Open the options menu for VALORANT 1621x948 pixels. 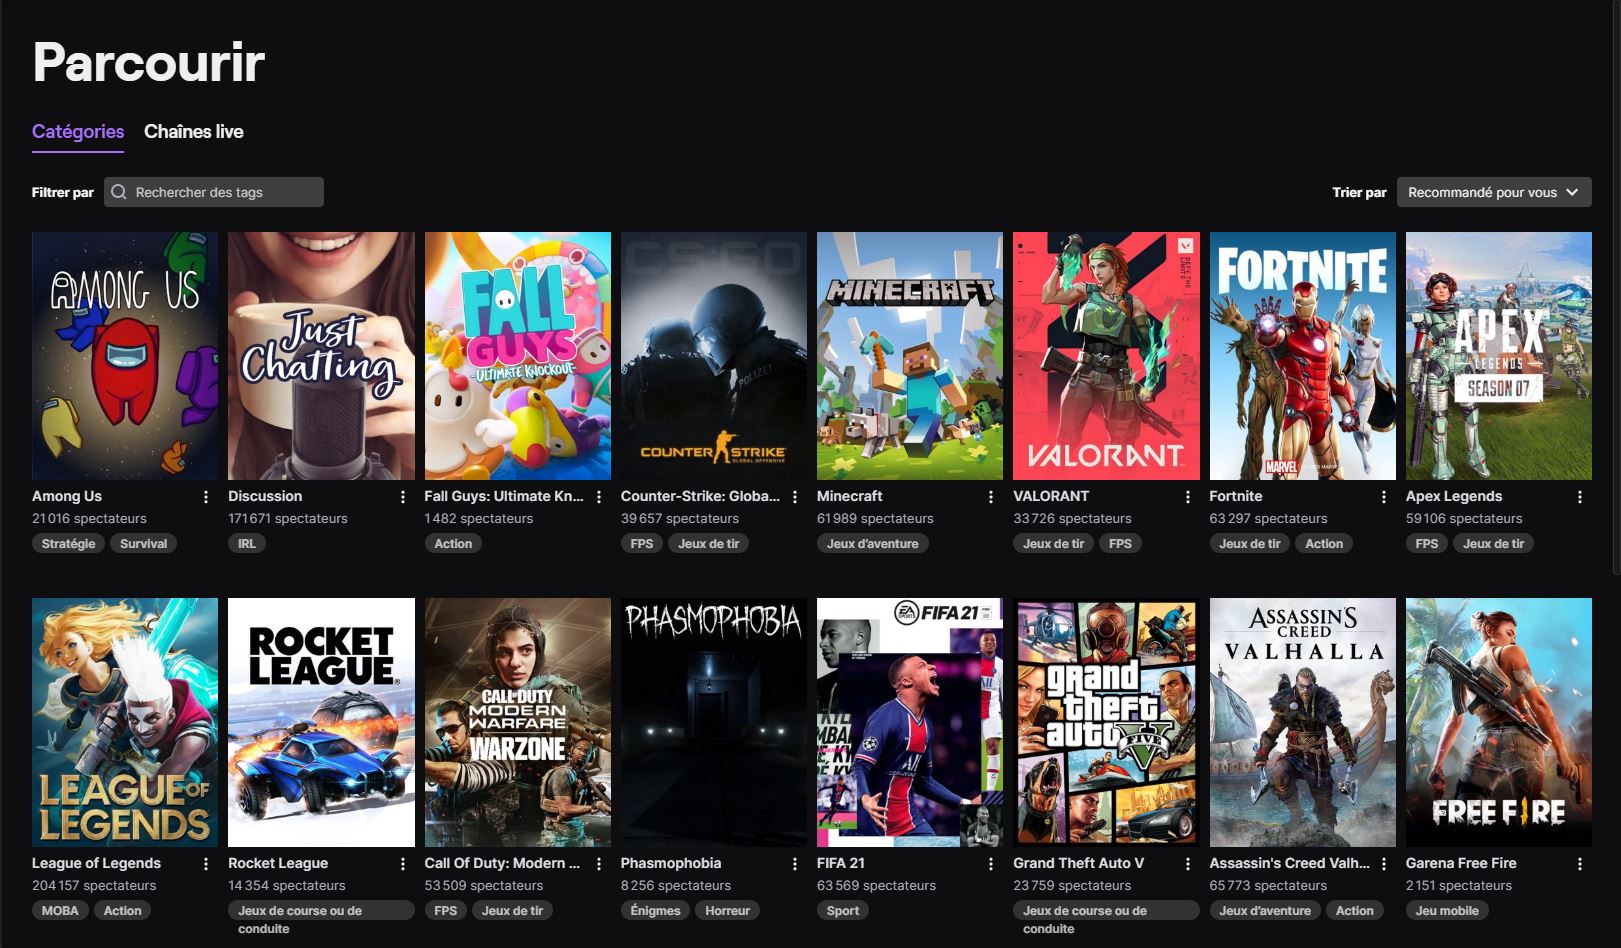click(1188, 497)
